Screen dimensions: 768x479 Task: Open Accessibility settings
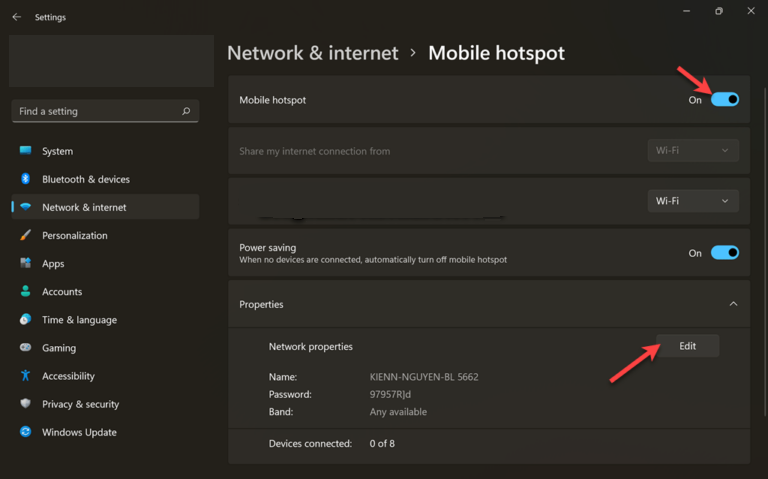click(105, 376)
